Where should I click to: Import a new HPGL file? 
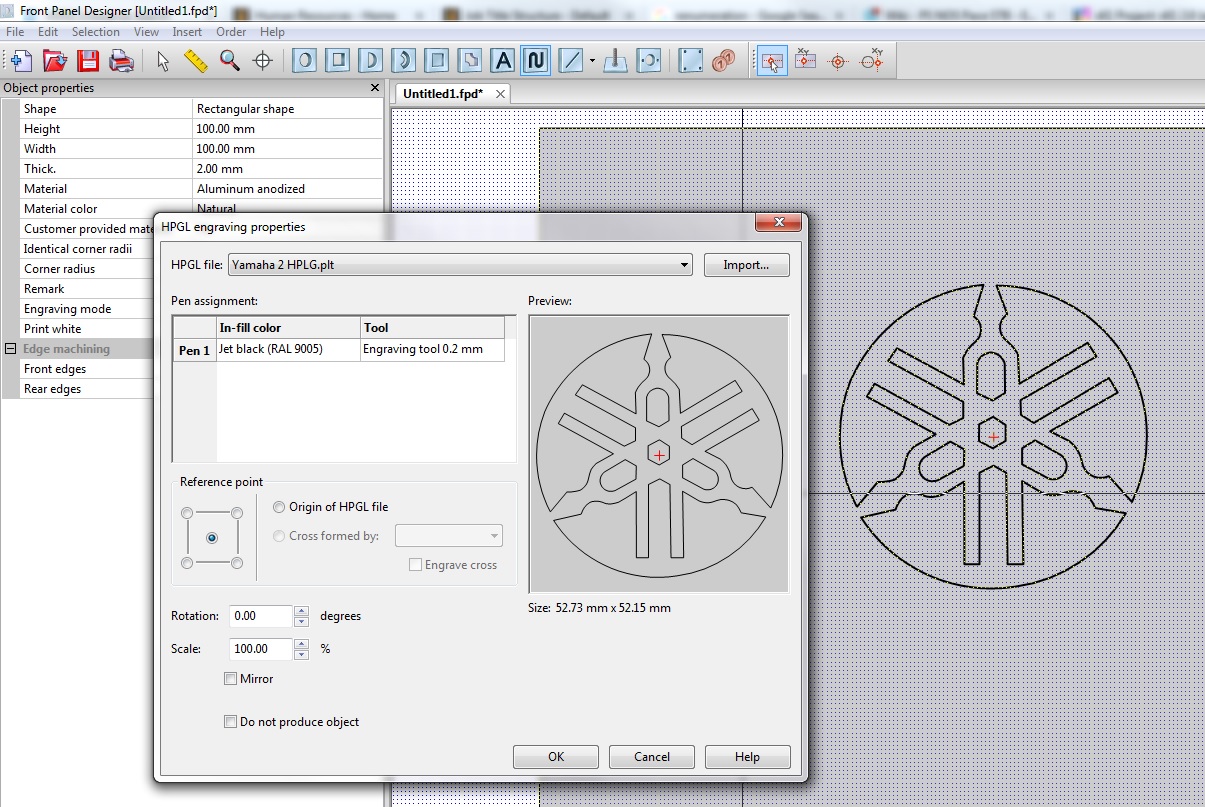click(x=746, y=264)
